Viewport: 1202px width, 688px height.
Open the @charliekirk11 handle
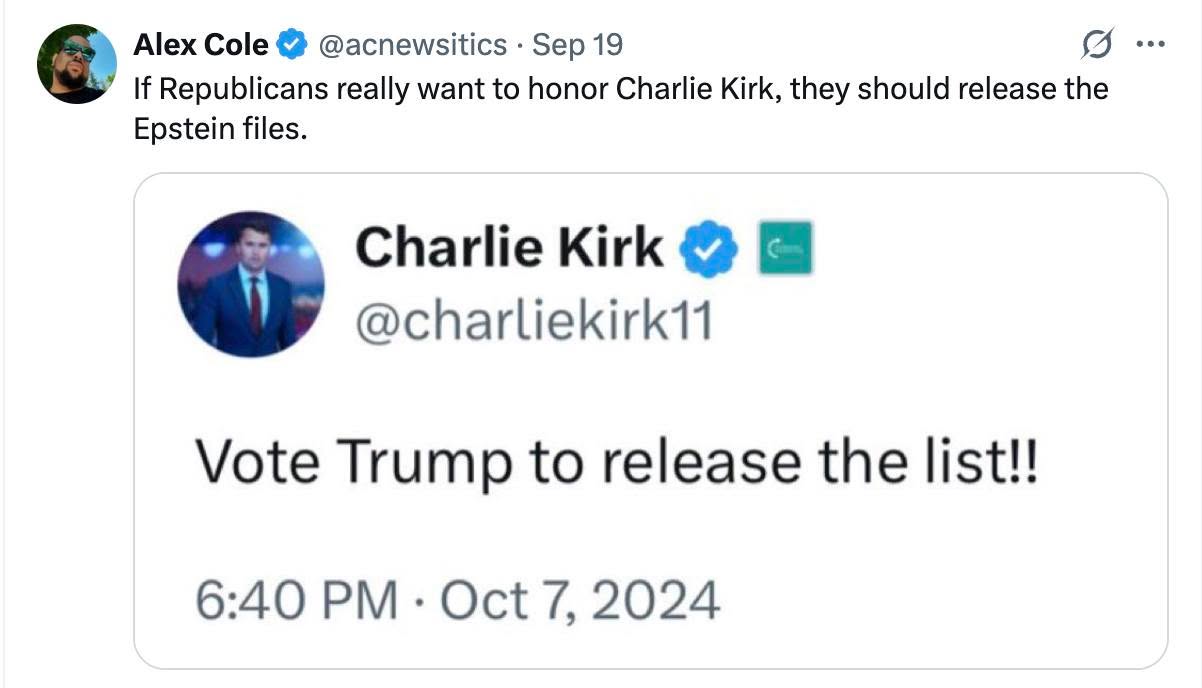(x=533, y=322)
